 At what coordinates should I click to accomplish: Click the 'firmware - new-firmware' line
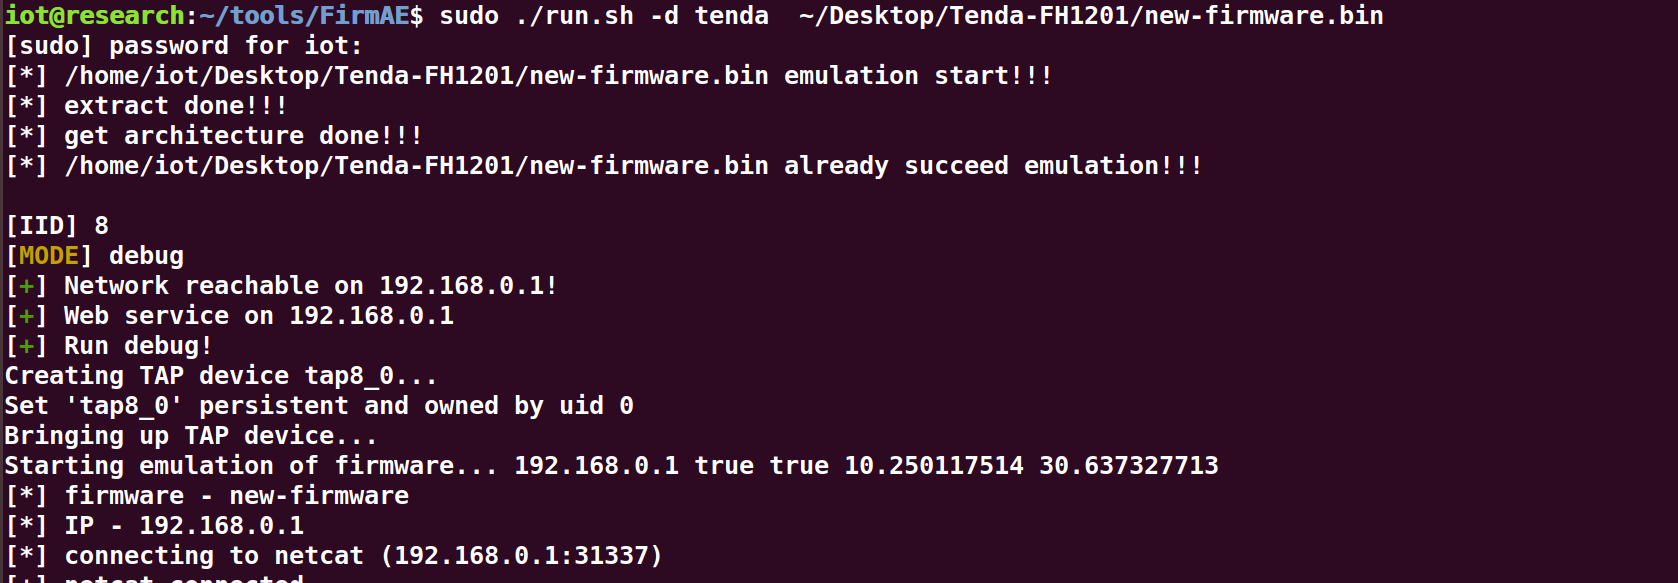pos(207,496)
